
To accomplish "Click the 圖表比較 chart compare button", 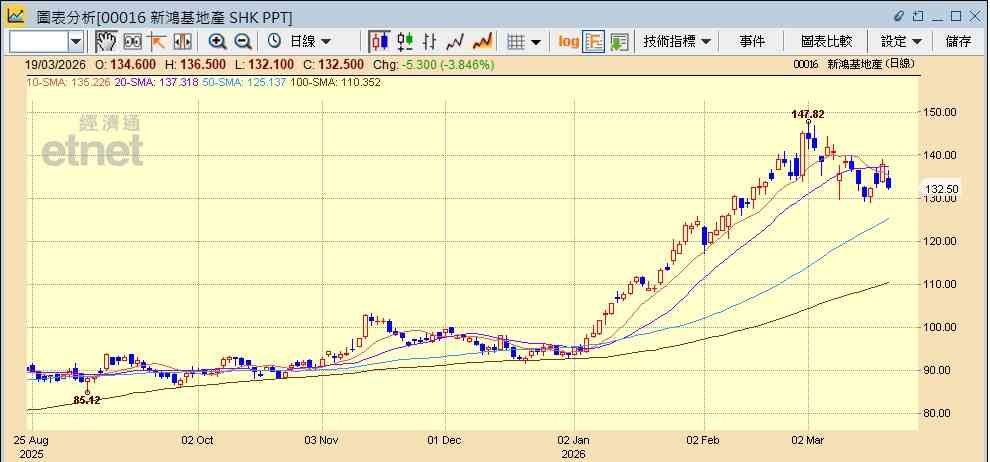I will (826, 42).
